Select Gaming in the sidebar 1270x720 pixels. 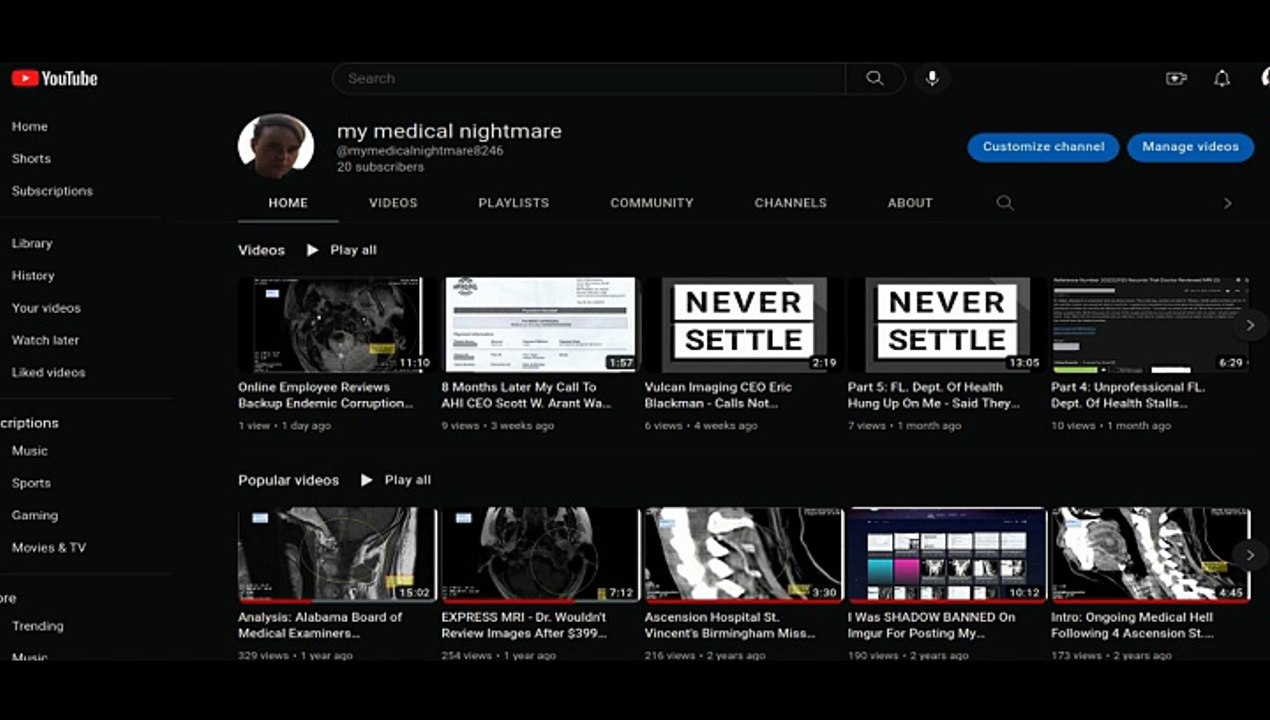click(35, 516)
